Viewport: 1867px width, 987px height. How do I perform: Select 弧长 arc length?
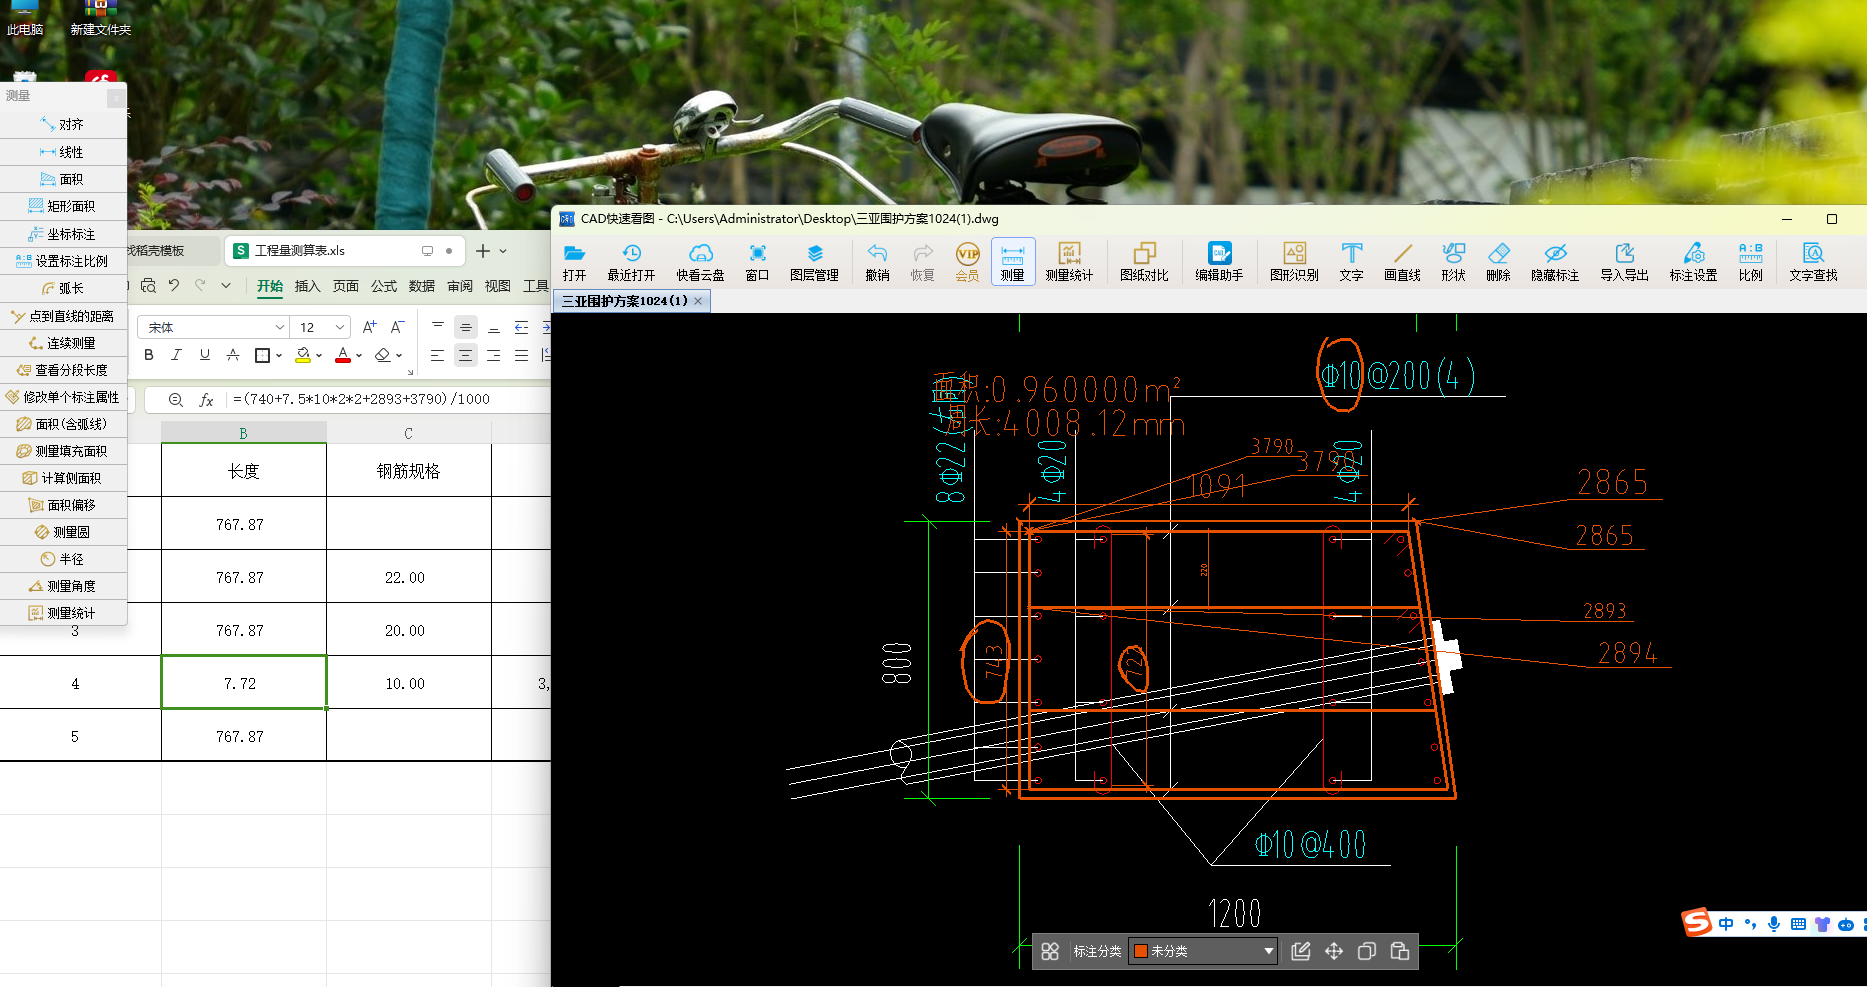(63, 288)
